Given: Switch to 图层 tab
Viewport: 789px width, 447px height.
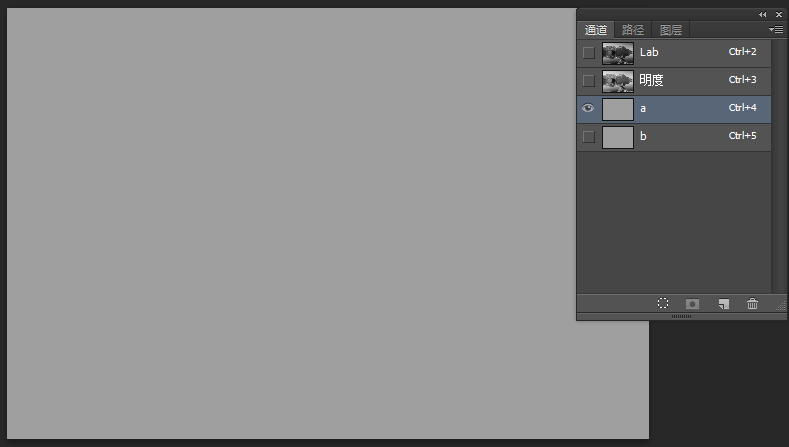Looking at the screenshot, I should click(671, 30).
